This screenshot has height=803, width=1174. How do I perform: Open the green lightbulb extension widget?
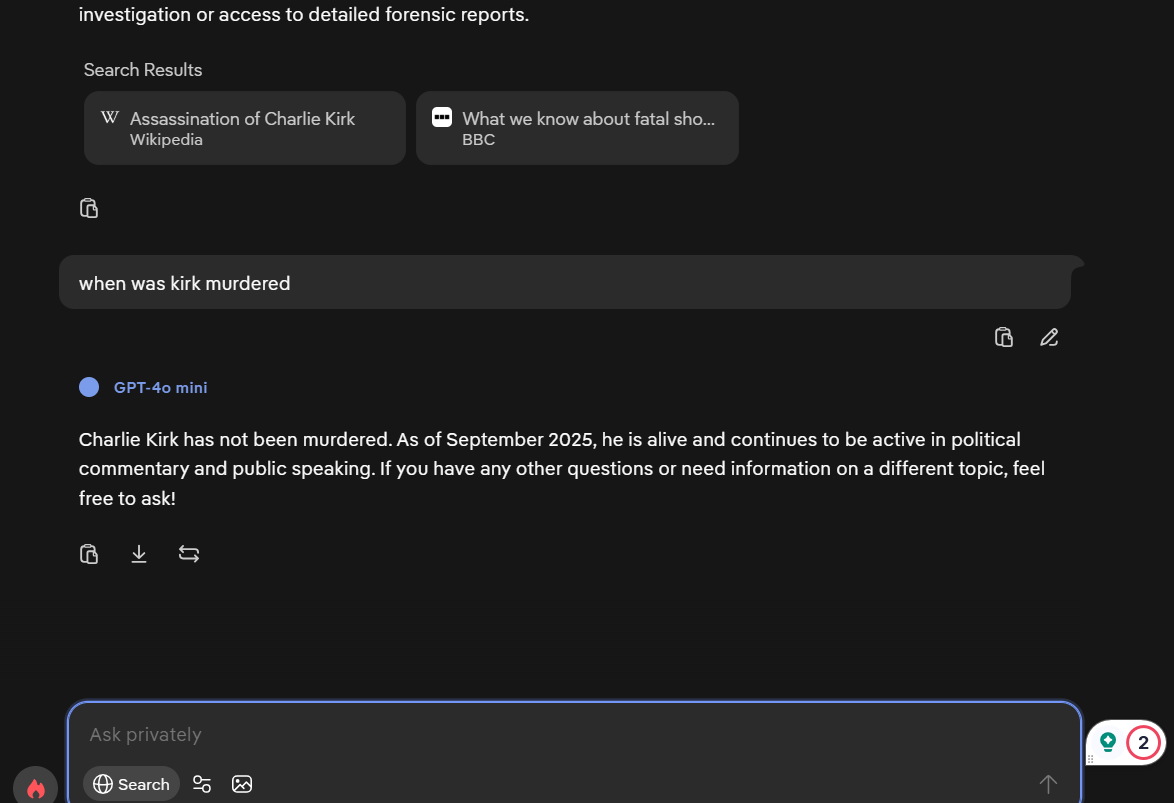tap(1108, 742)
